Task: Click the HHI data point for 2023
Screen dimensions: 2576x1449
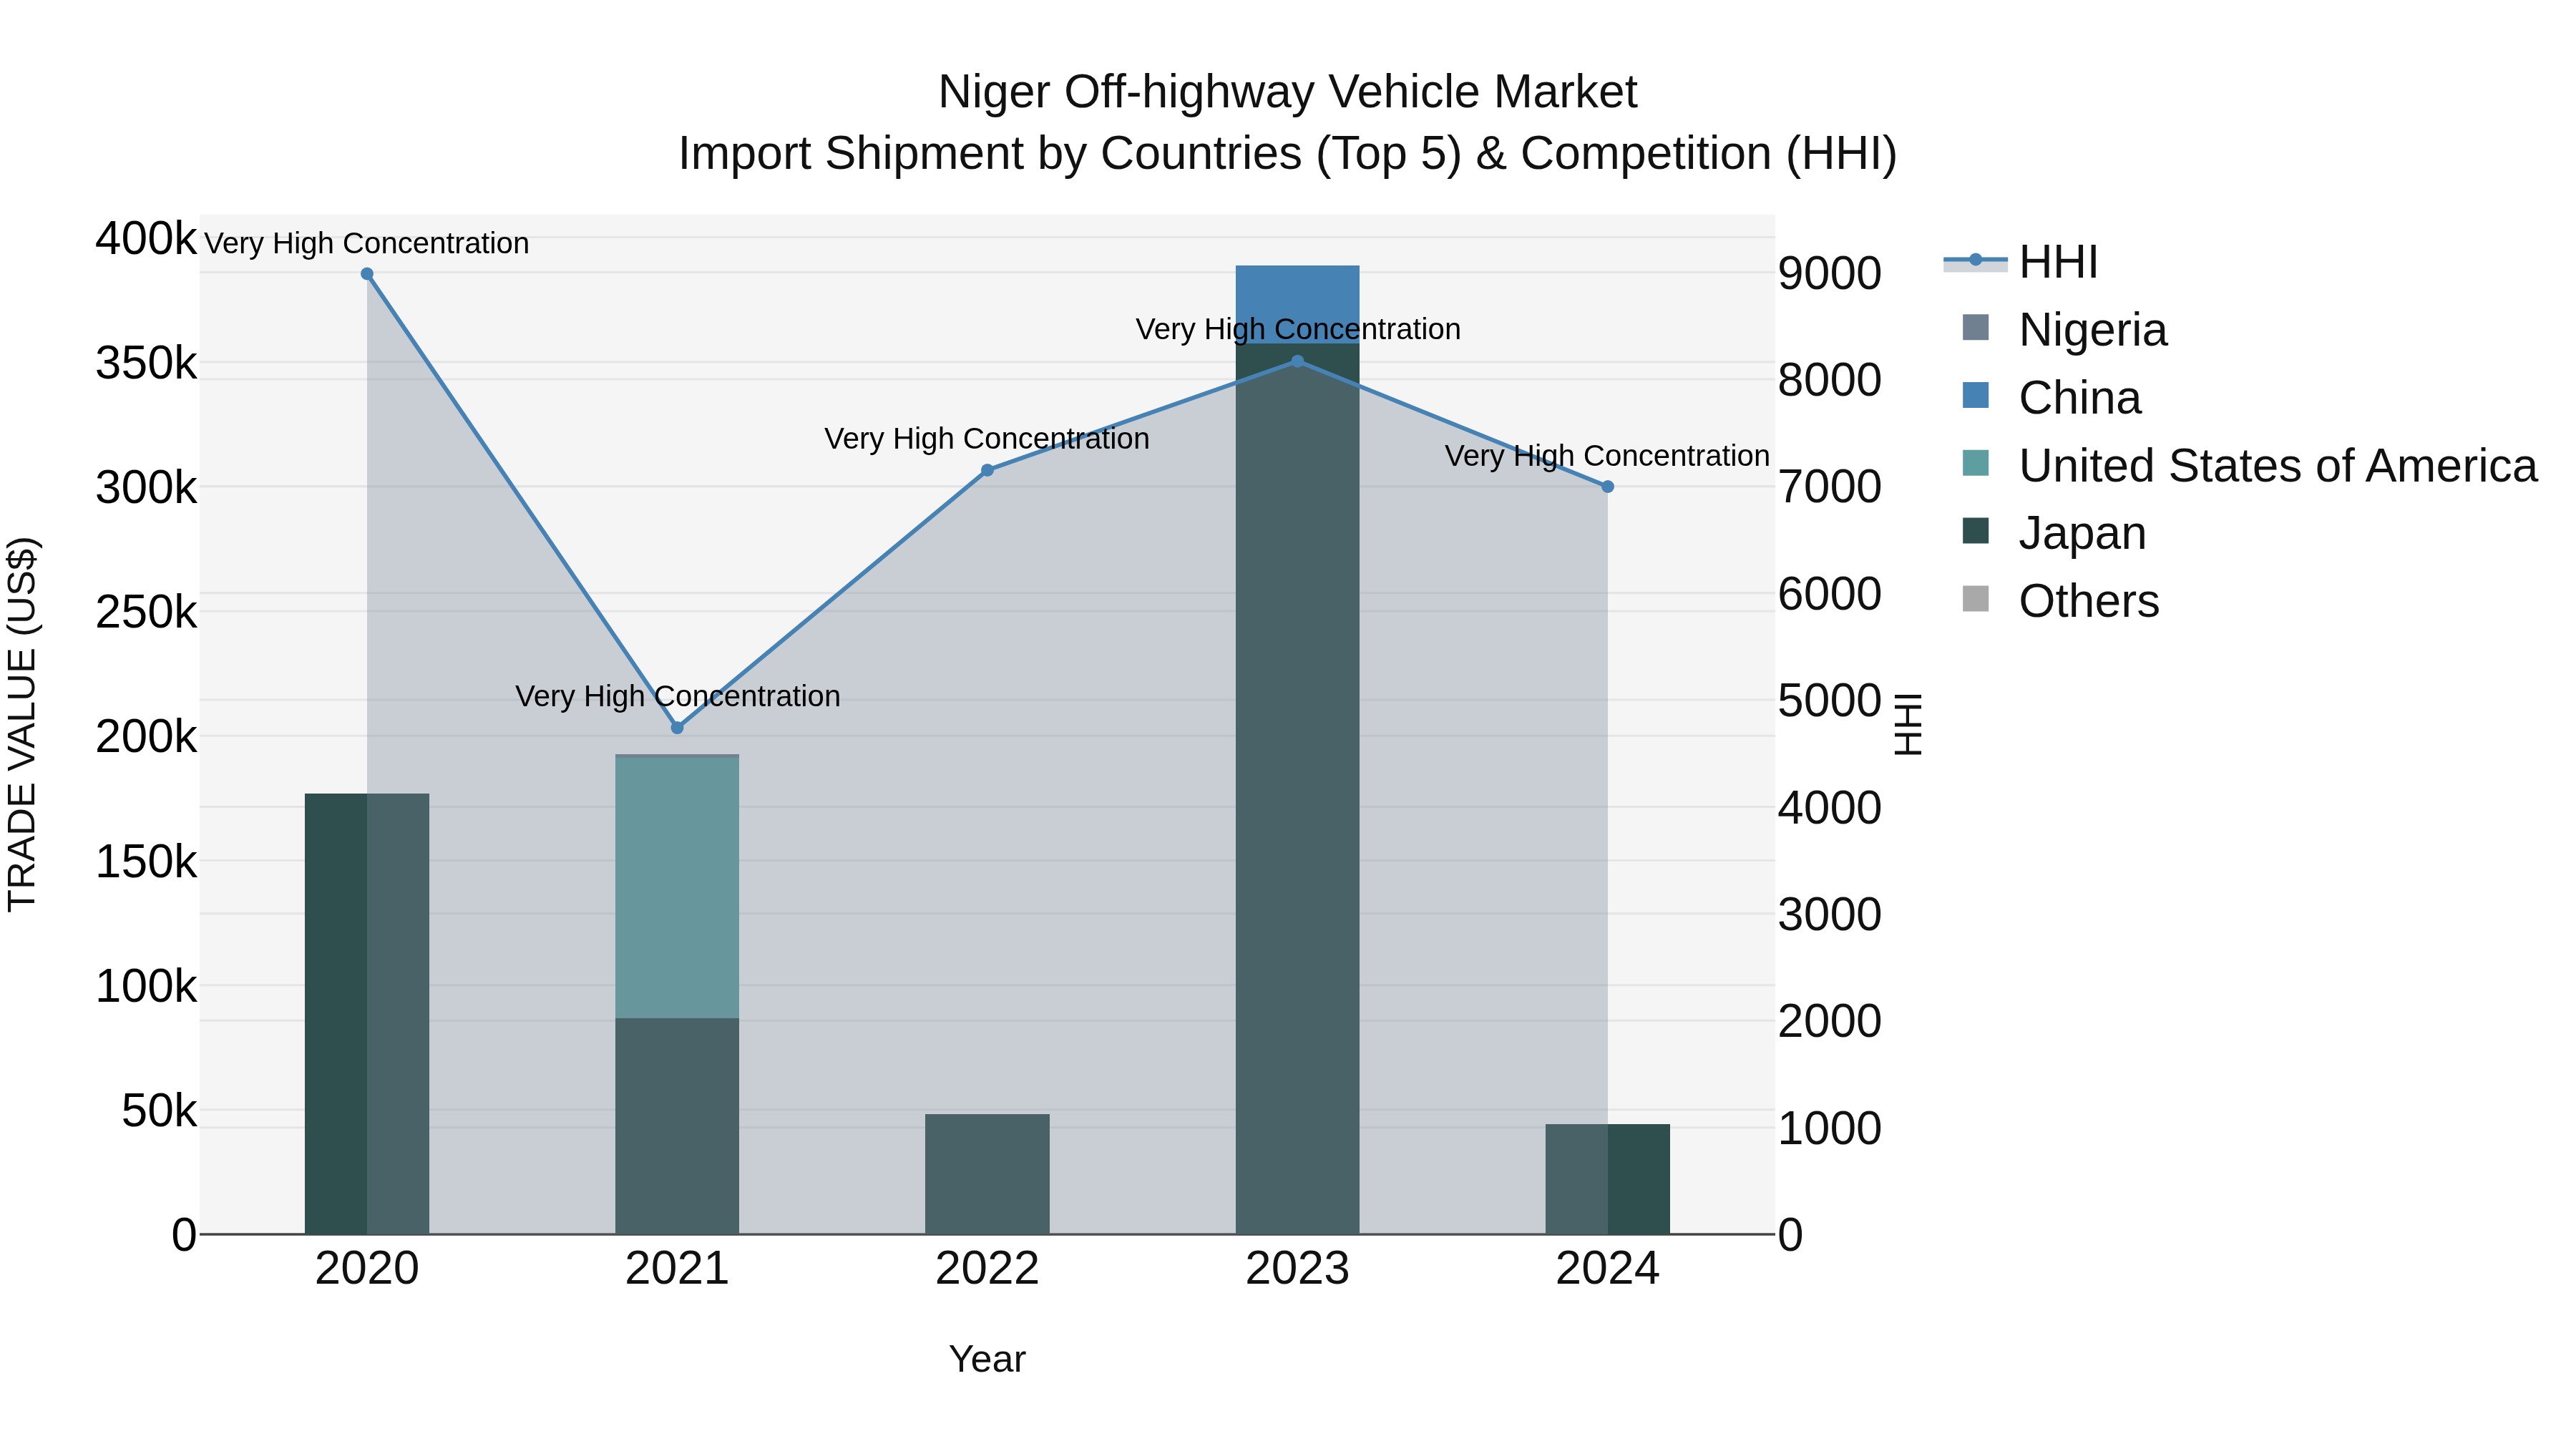Action: (x=1297, y=361)
